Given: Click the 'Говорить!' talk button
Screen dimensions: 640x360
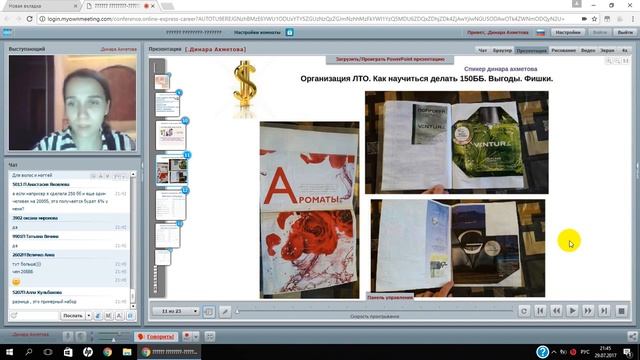Looking at the screenshot, I should [x=156, y=336].
